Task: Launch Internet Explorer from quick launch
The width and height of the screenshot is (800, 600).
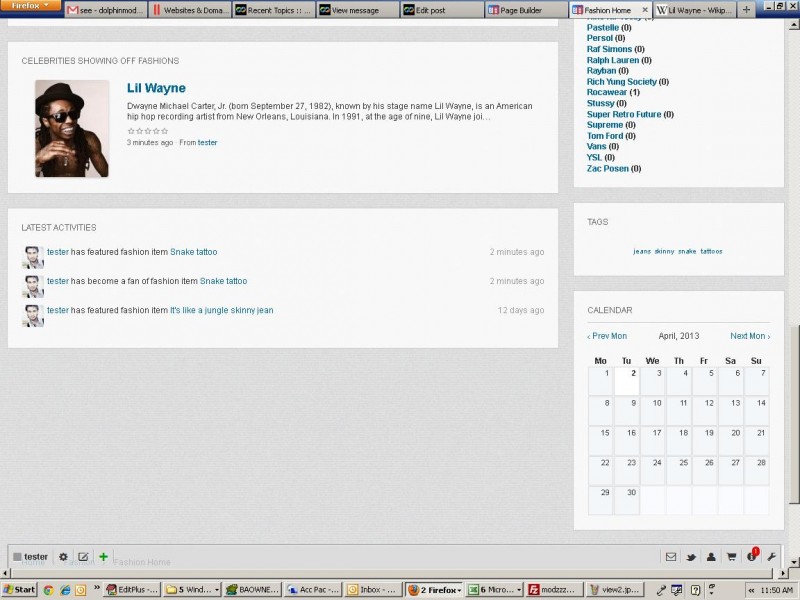Action: tap(65, 590)
